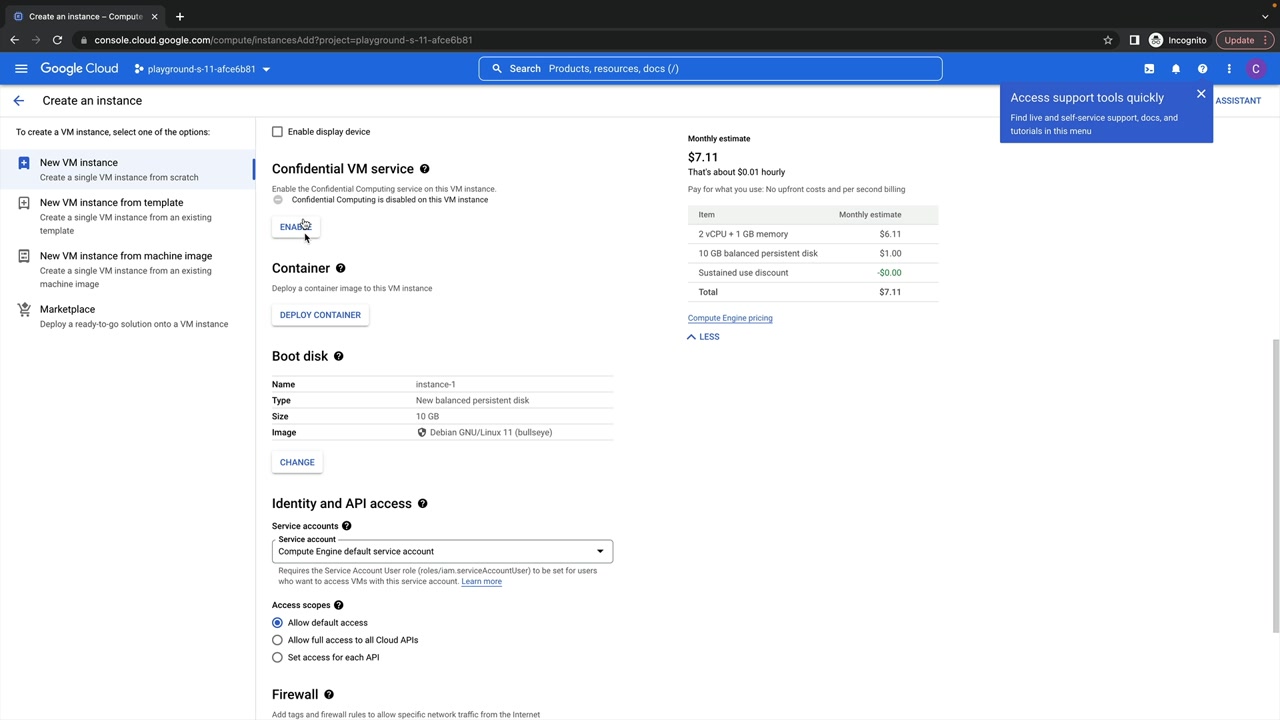The height and width of the screenshot is (720, 1280).
Task: Click the Google Cloud logo
Action: (79, 69)
